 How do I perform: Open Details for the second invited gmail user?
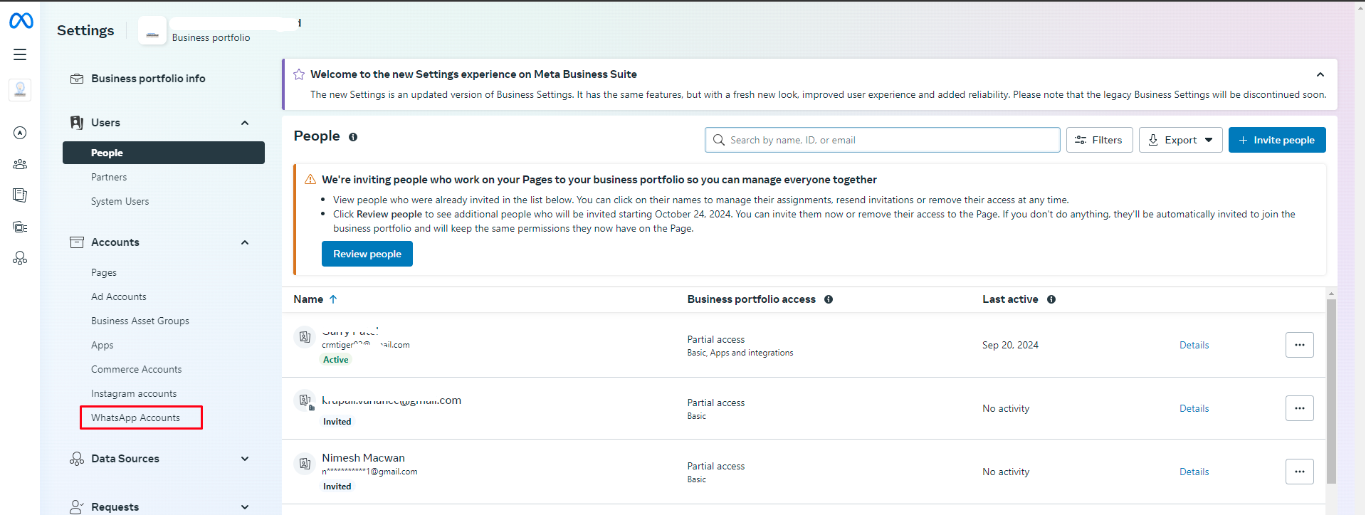[1194, 408]
